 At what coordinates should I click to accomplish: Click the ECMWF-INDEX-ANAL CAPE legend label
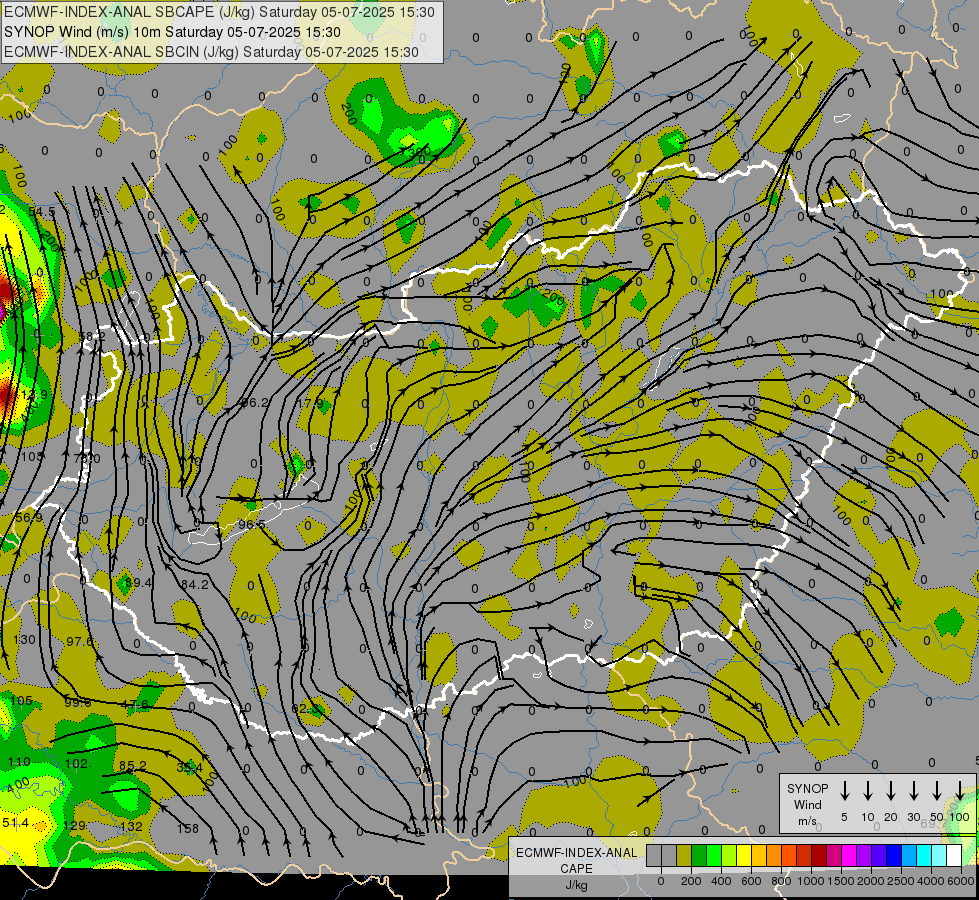coord(576,860)
